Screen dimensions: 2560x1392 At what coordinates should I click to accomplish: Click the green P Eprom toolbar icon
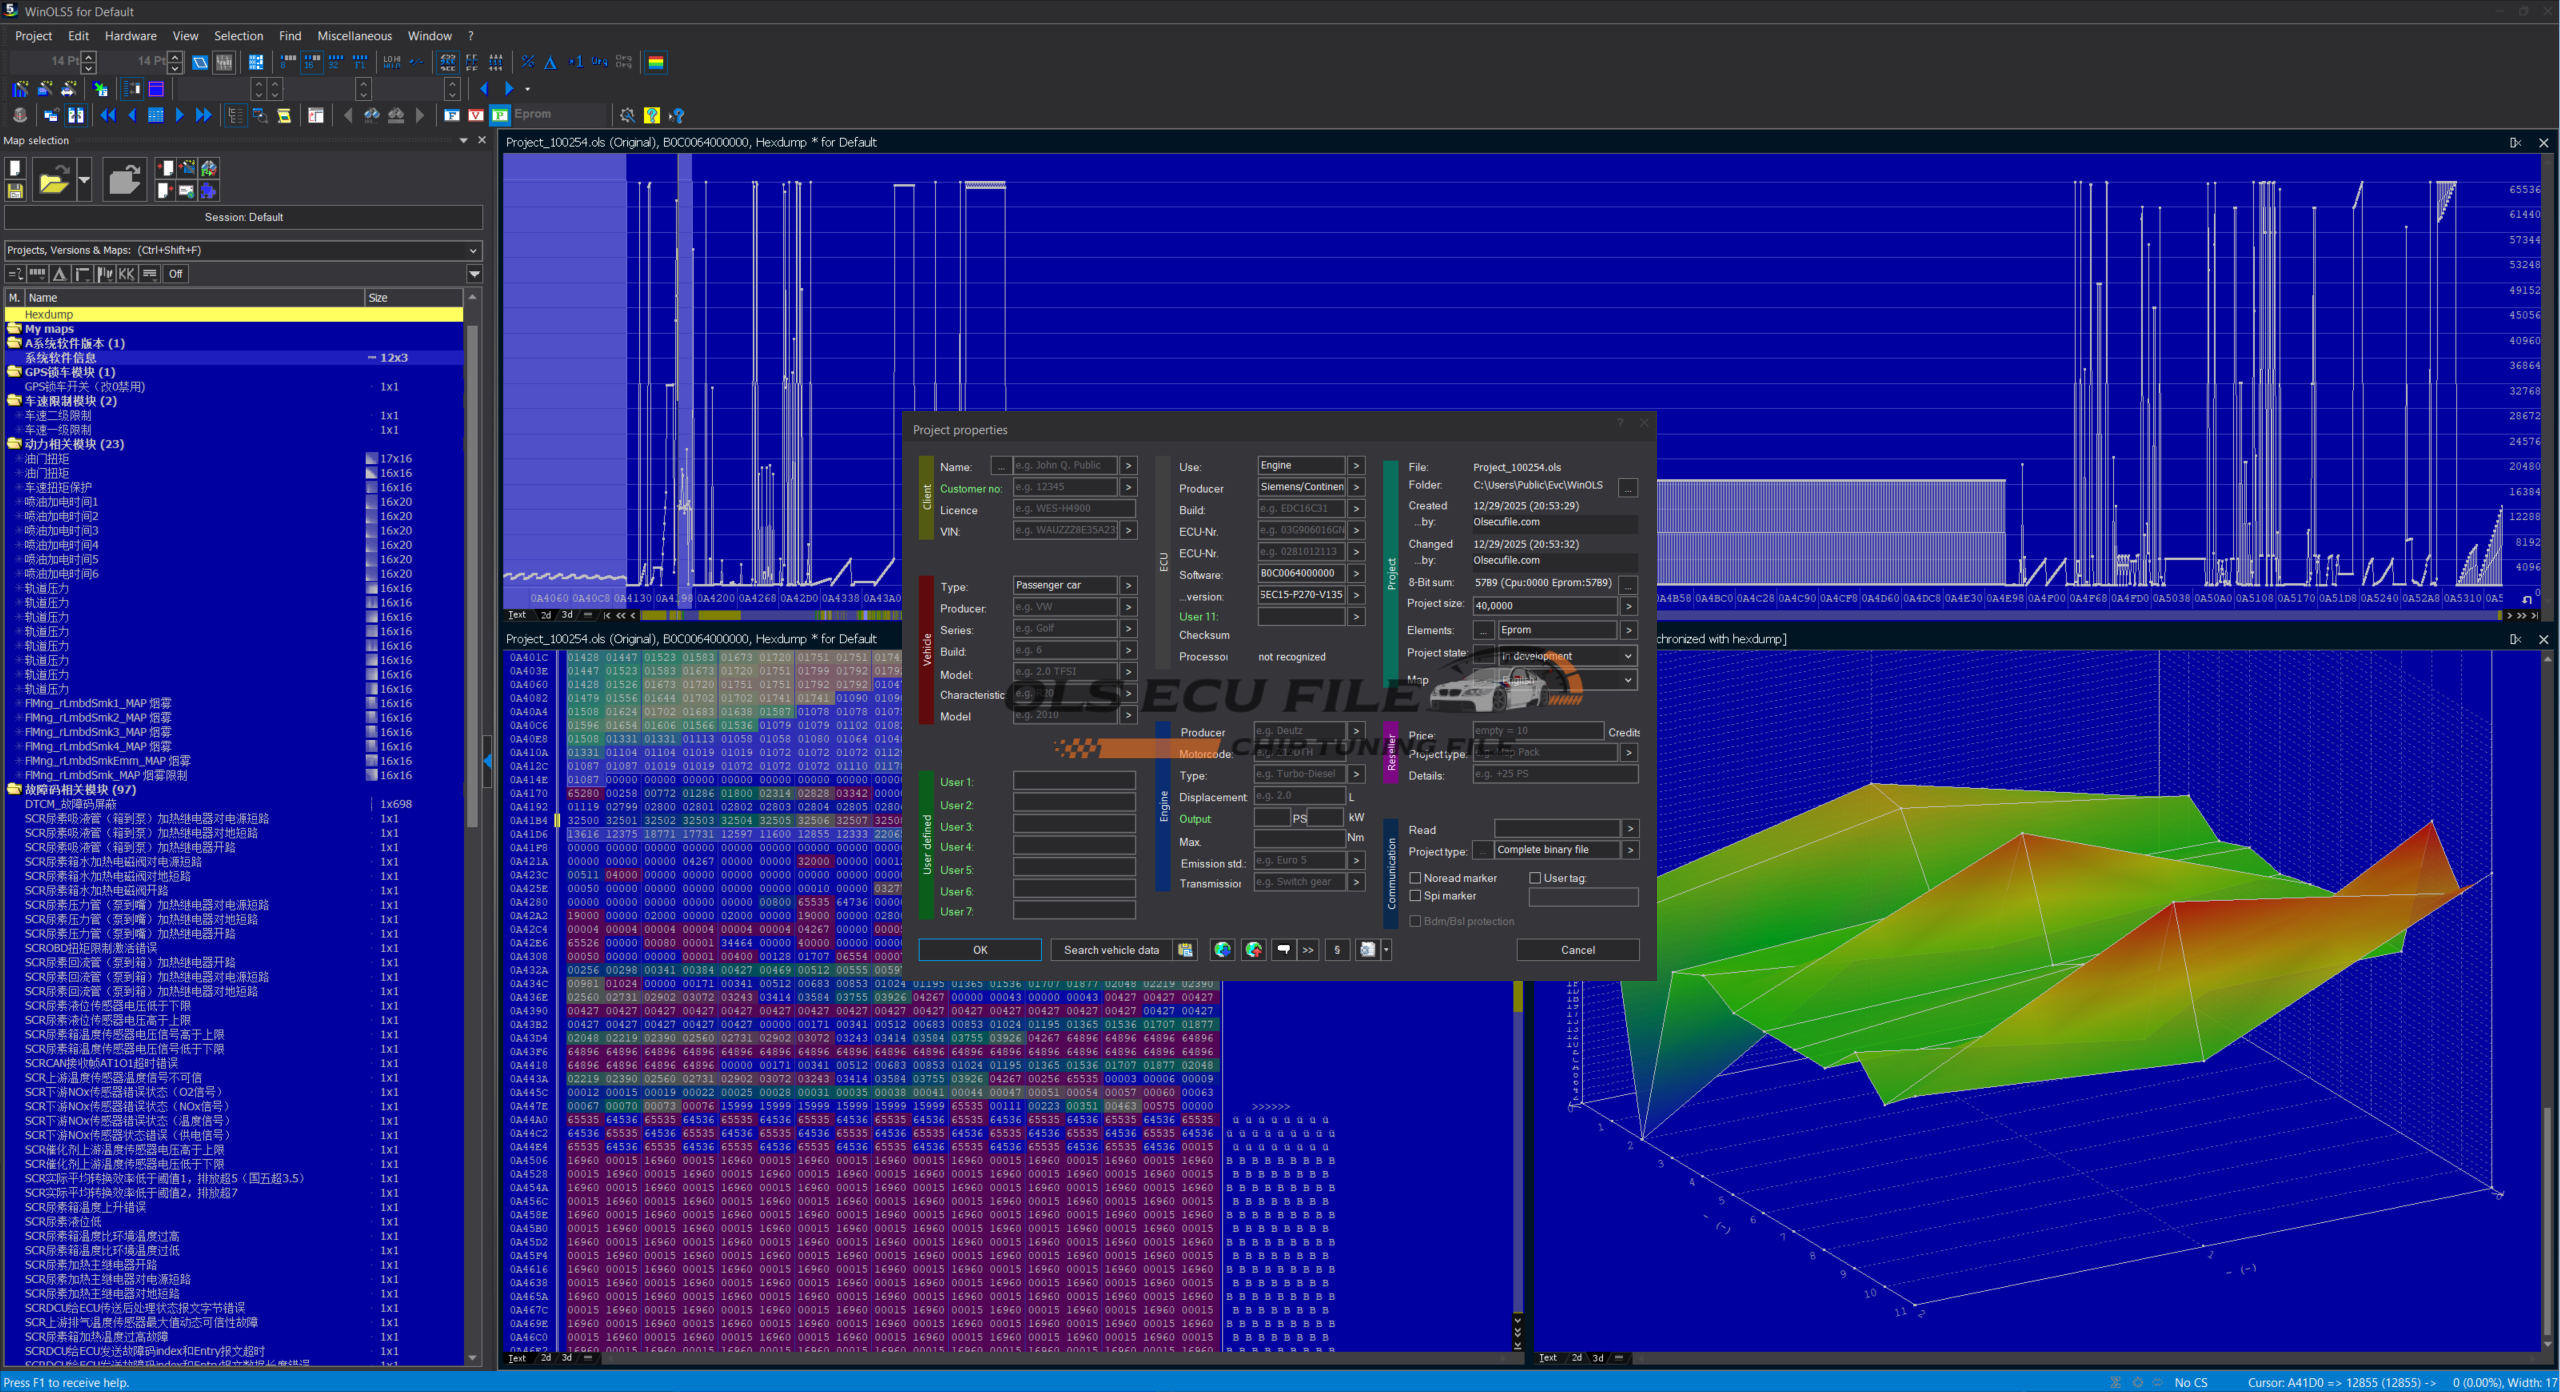click(x=500, y=115)
